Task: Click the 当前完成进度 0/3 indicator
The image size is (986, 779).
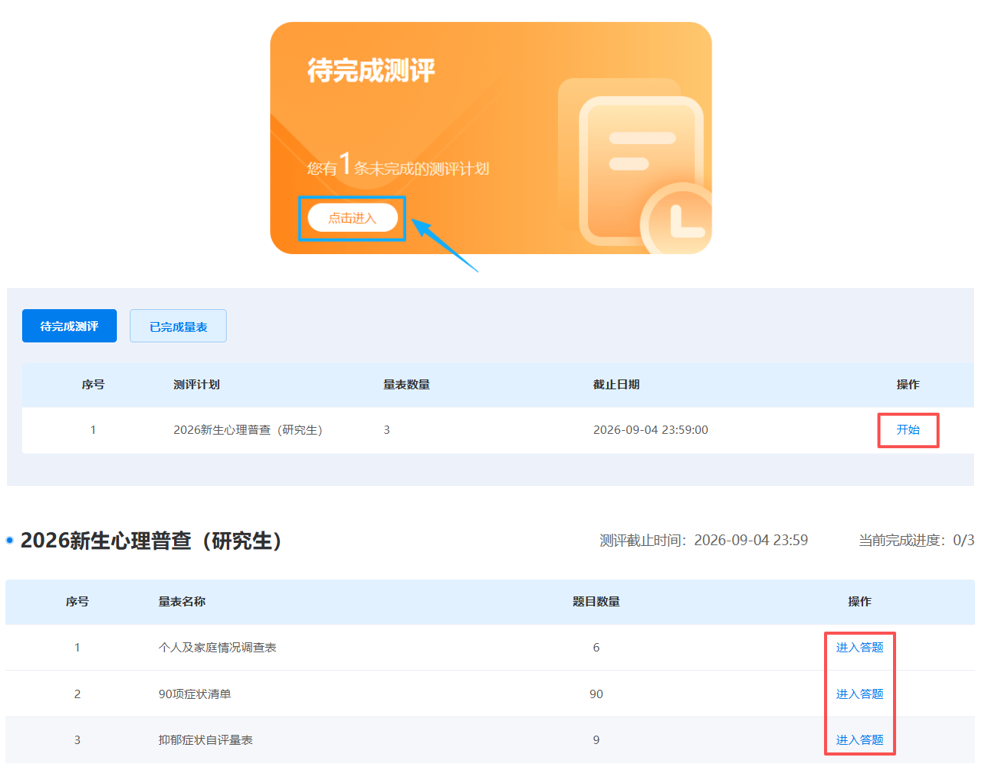Action: 916,540
